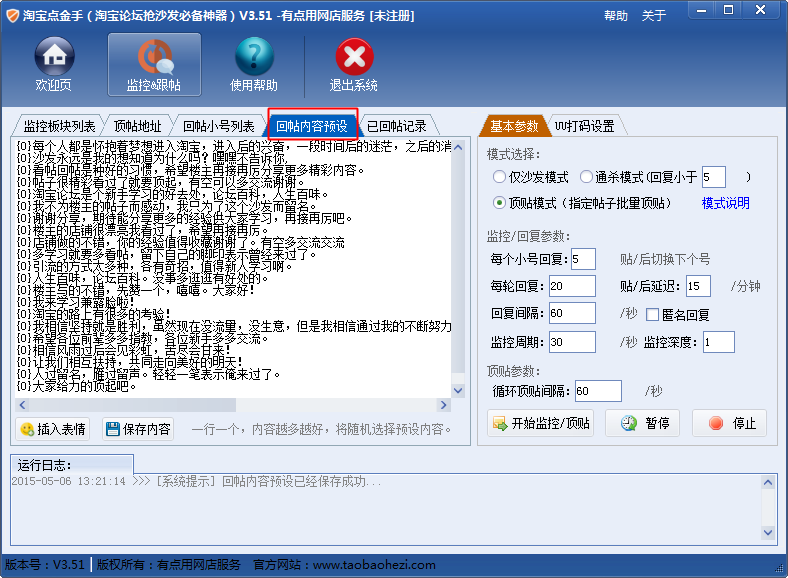Select the 回帖内容预设 tab
788x578 pixels.
click(312, 126)
